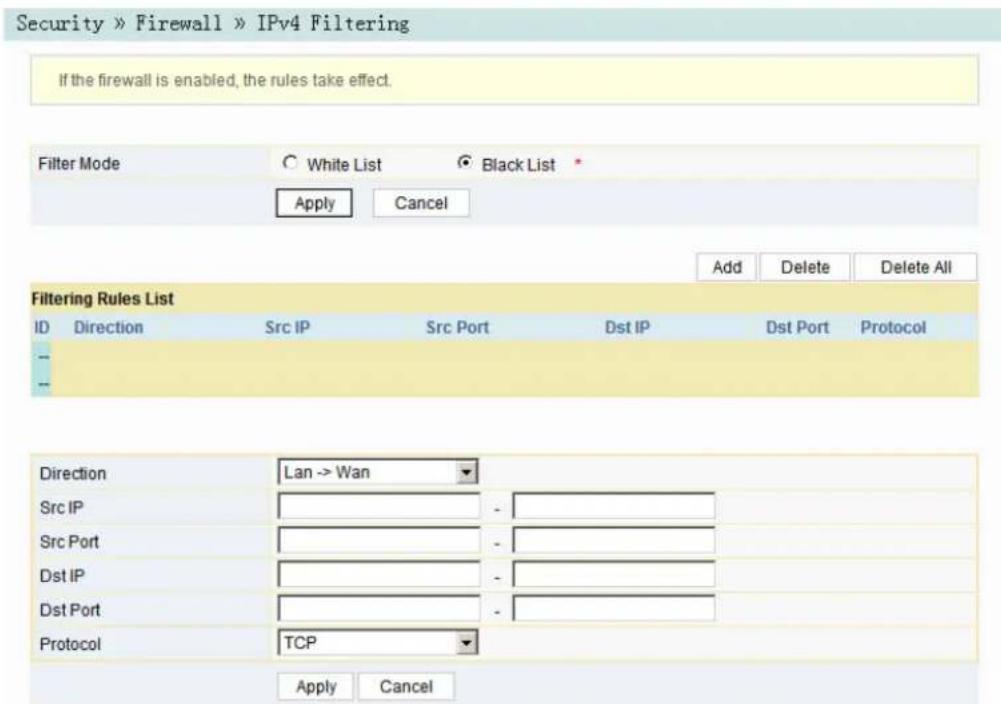The height and width of the screenshot is (704, 1001).
Task: Click the Src Port column header
Action: point(457,327)
